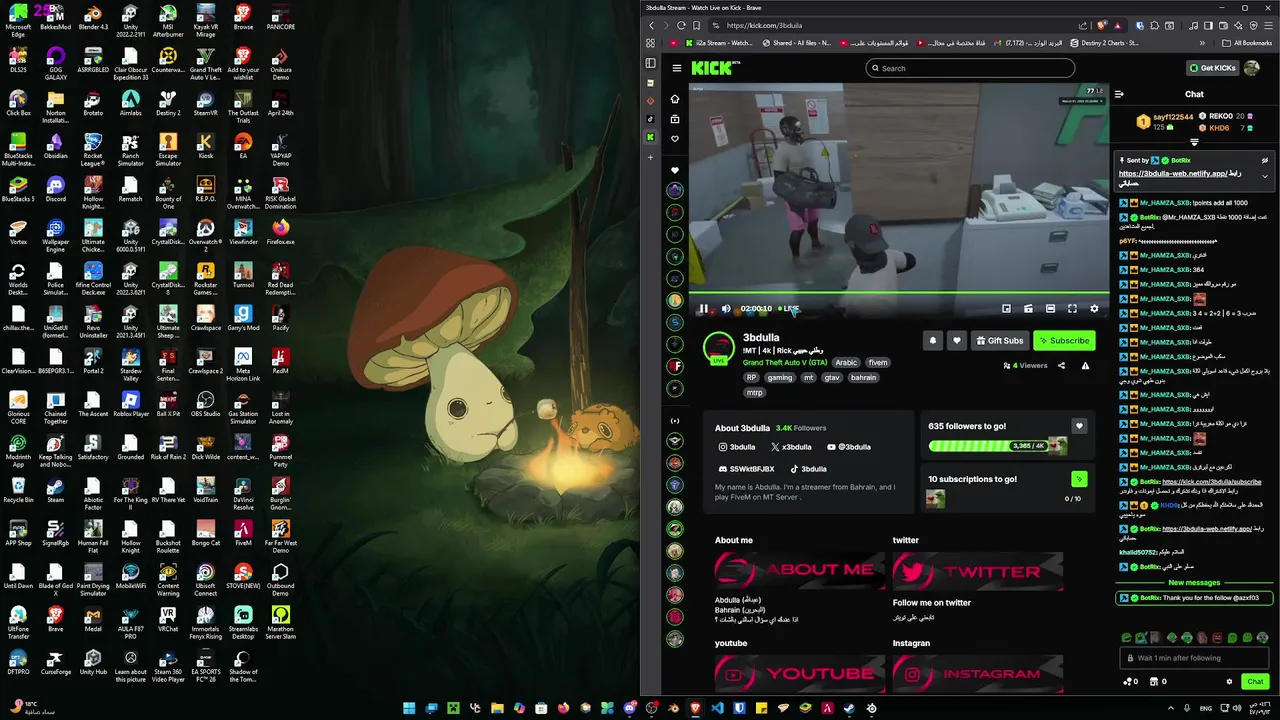Reload the page in Brave
1280x720 pixels.
tap(682, 25)
